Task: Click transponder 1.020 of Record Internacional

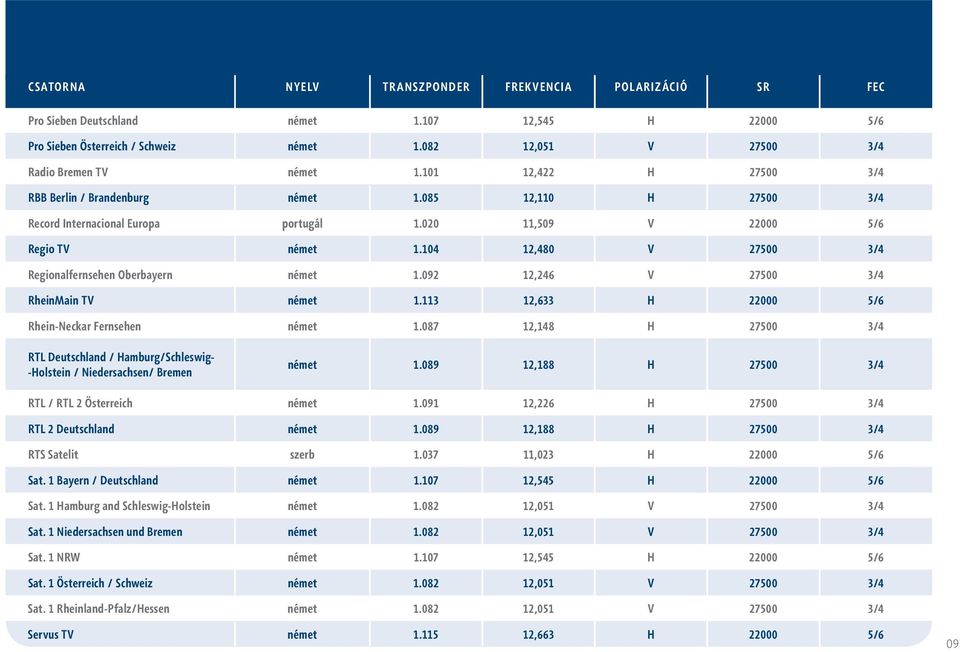Action: tap(426, 223)
